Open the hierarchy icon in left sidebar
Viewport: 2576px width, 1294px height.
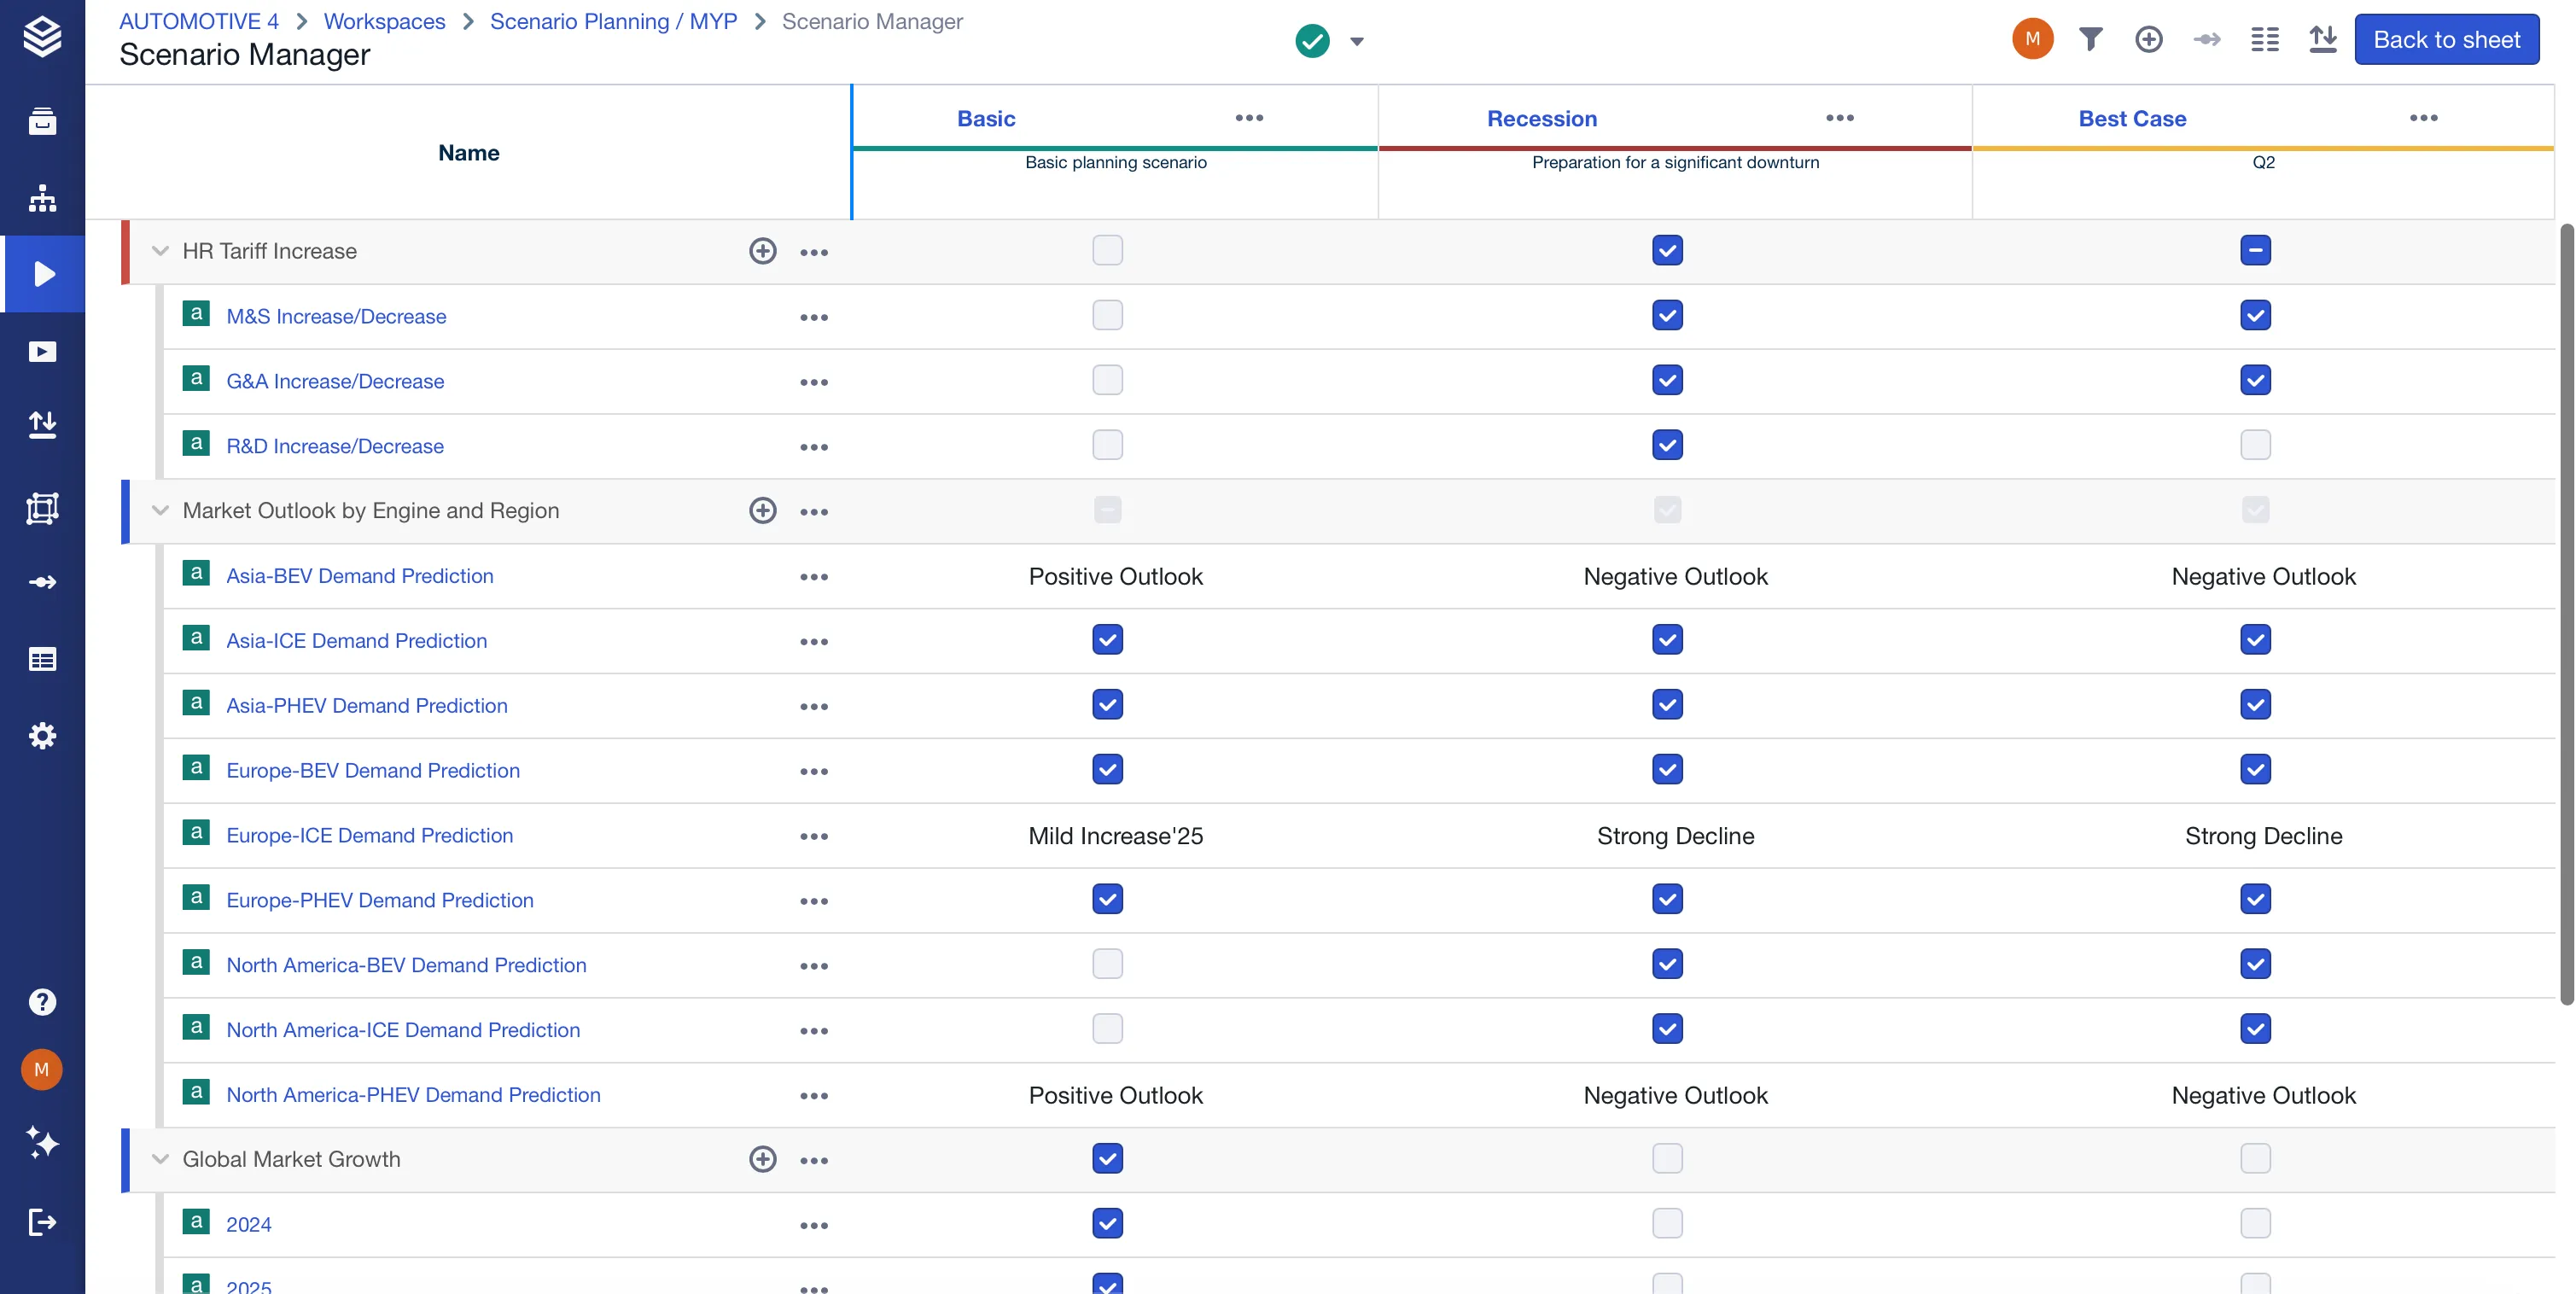pyautogui.click(x=42, y=198)
